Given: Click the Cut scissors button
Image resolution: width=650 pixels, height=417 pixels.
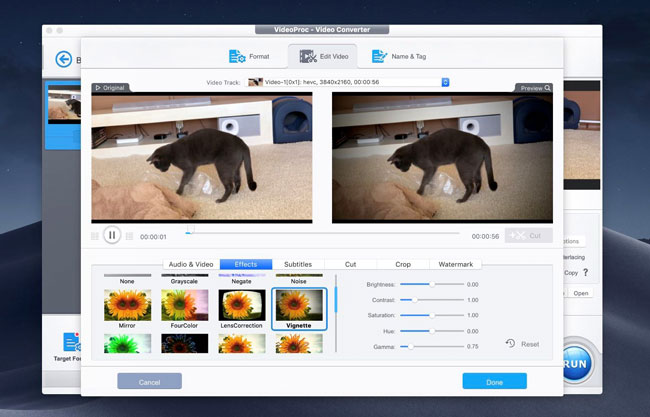Looking at the screenshot, I should click(x=529, y=235).
